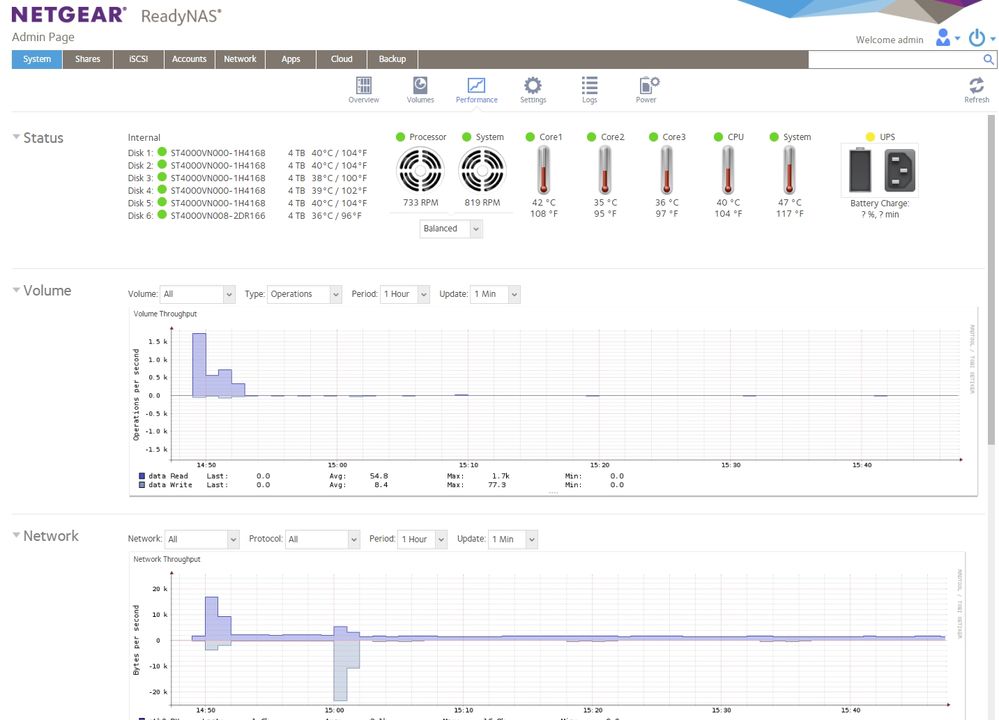Click the Disk 6 model ST4000VN008-2DR166

pos(218,215)
